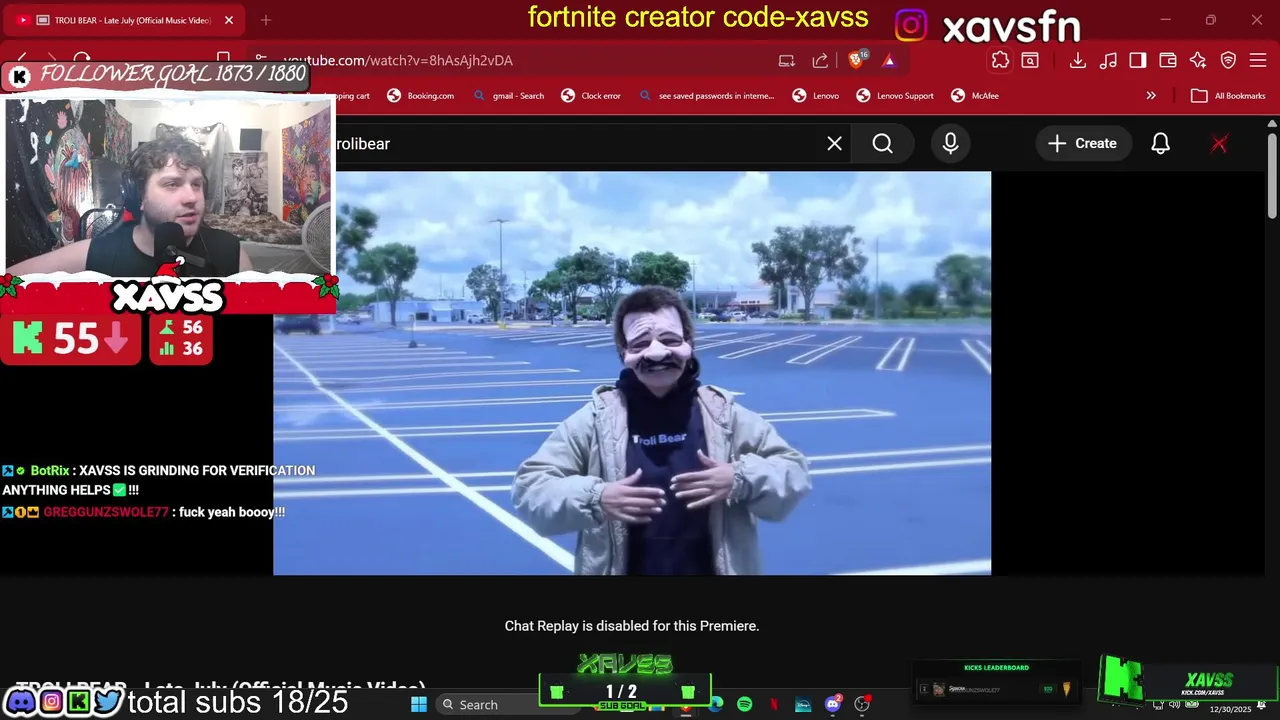
Task: Start YouTube voice search with microphone
Action: click(x=950, y=143)
